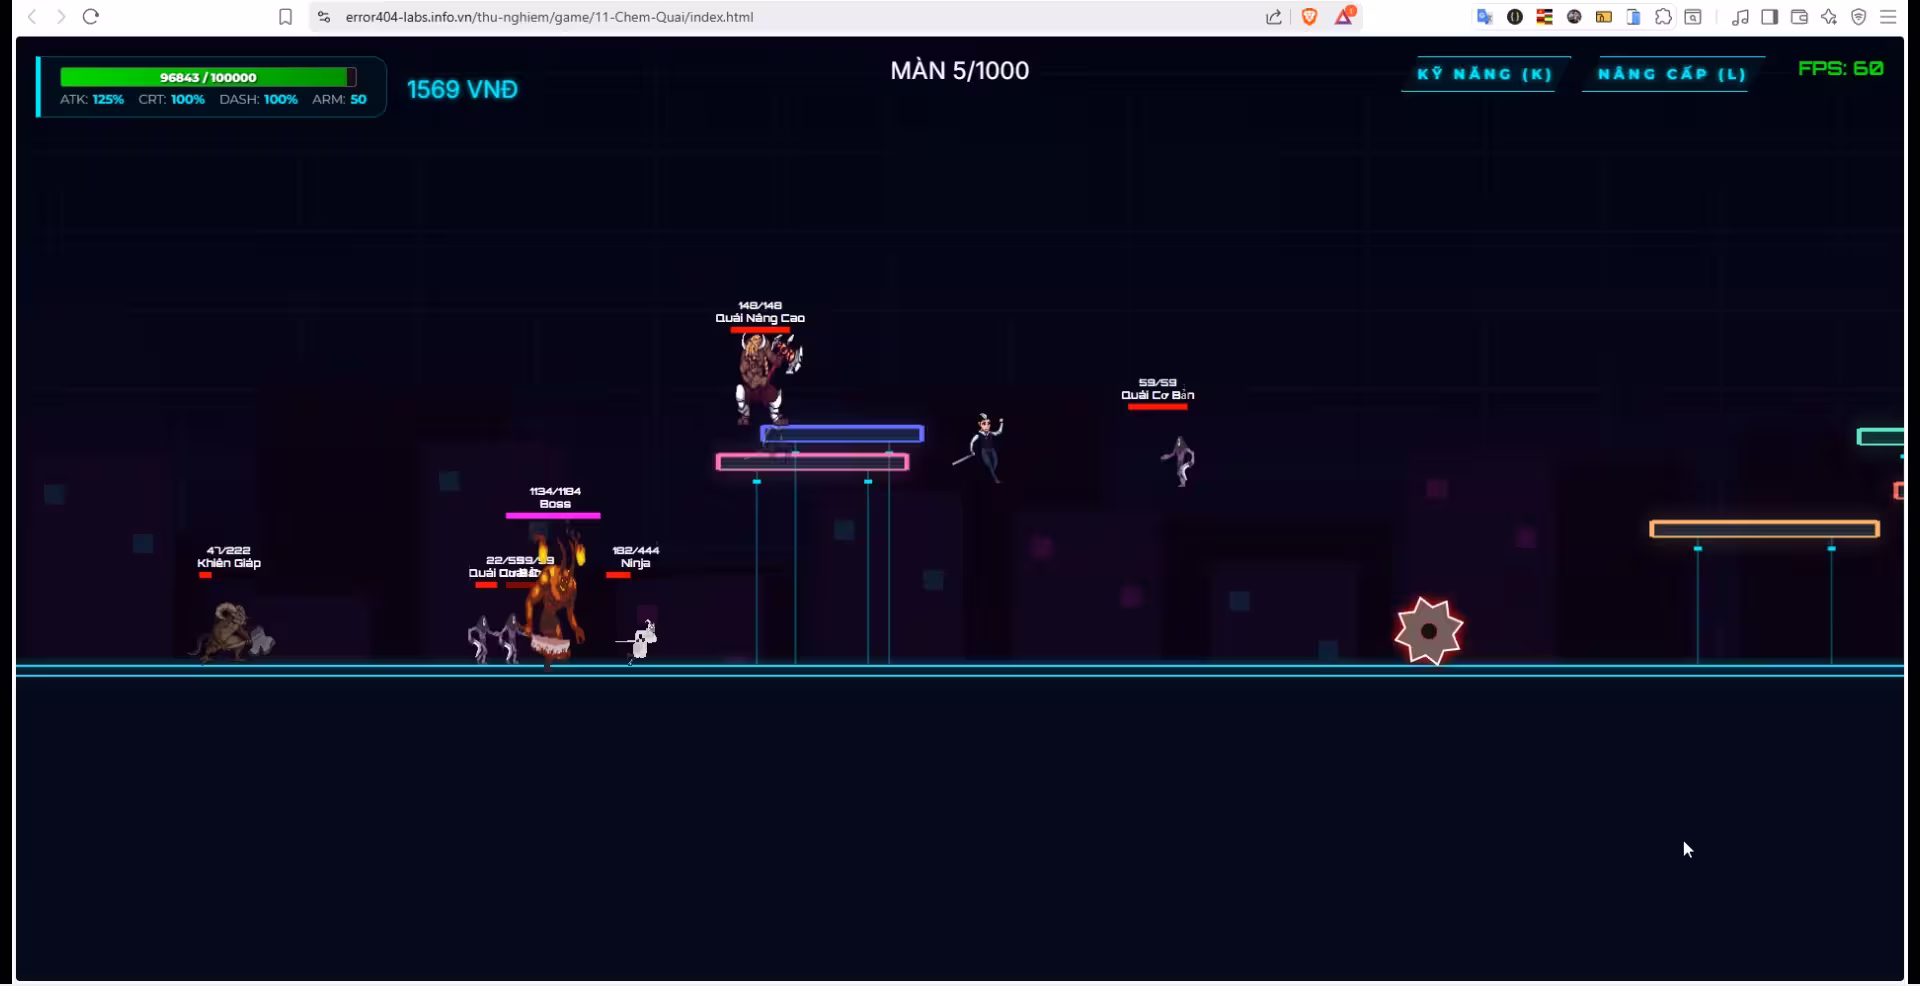Open the music note playlist icon

pyautogui.click(x=1740, y=17)
